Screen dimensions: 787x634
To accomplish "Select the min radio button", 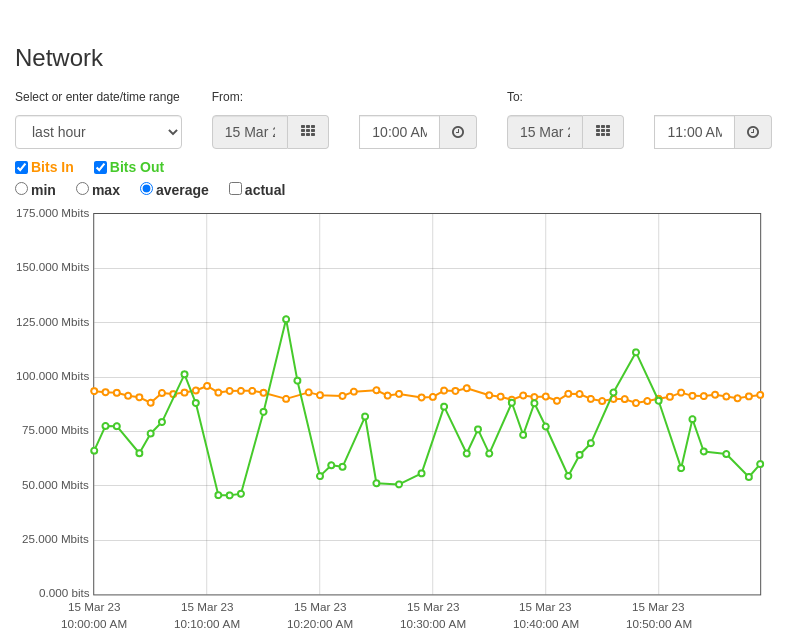I will click(22, 189).
